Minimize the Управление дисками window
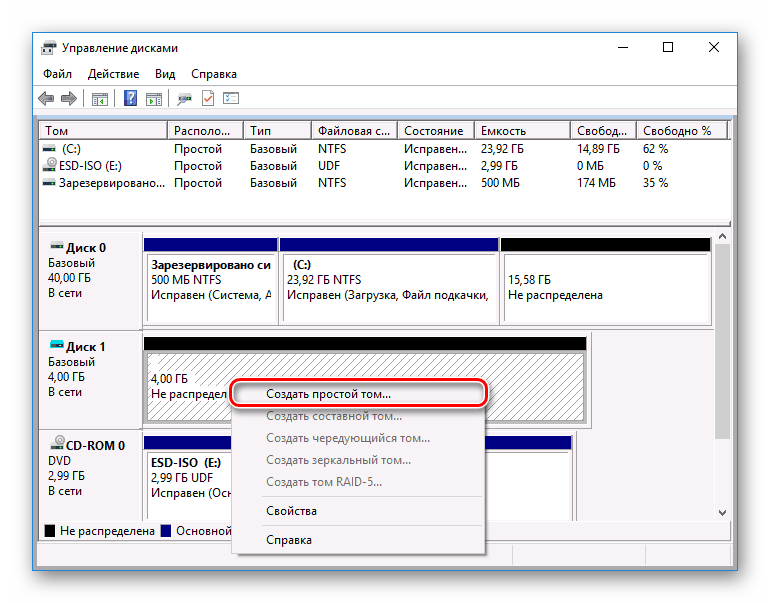Screen dimensions: 770x603 pos(623,48)
